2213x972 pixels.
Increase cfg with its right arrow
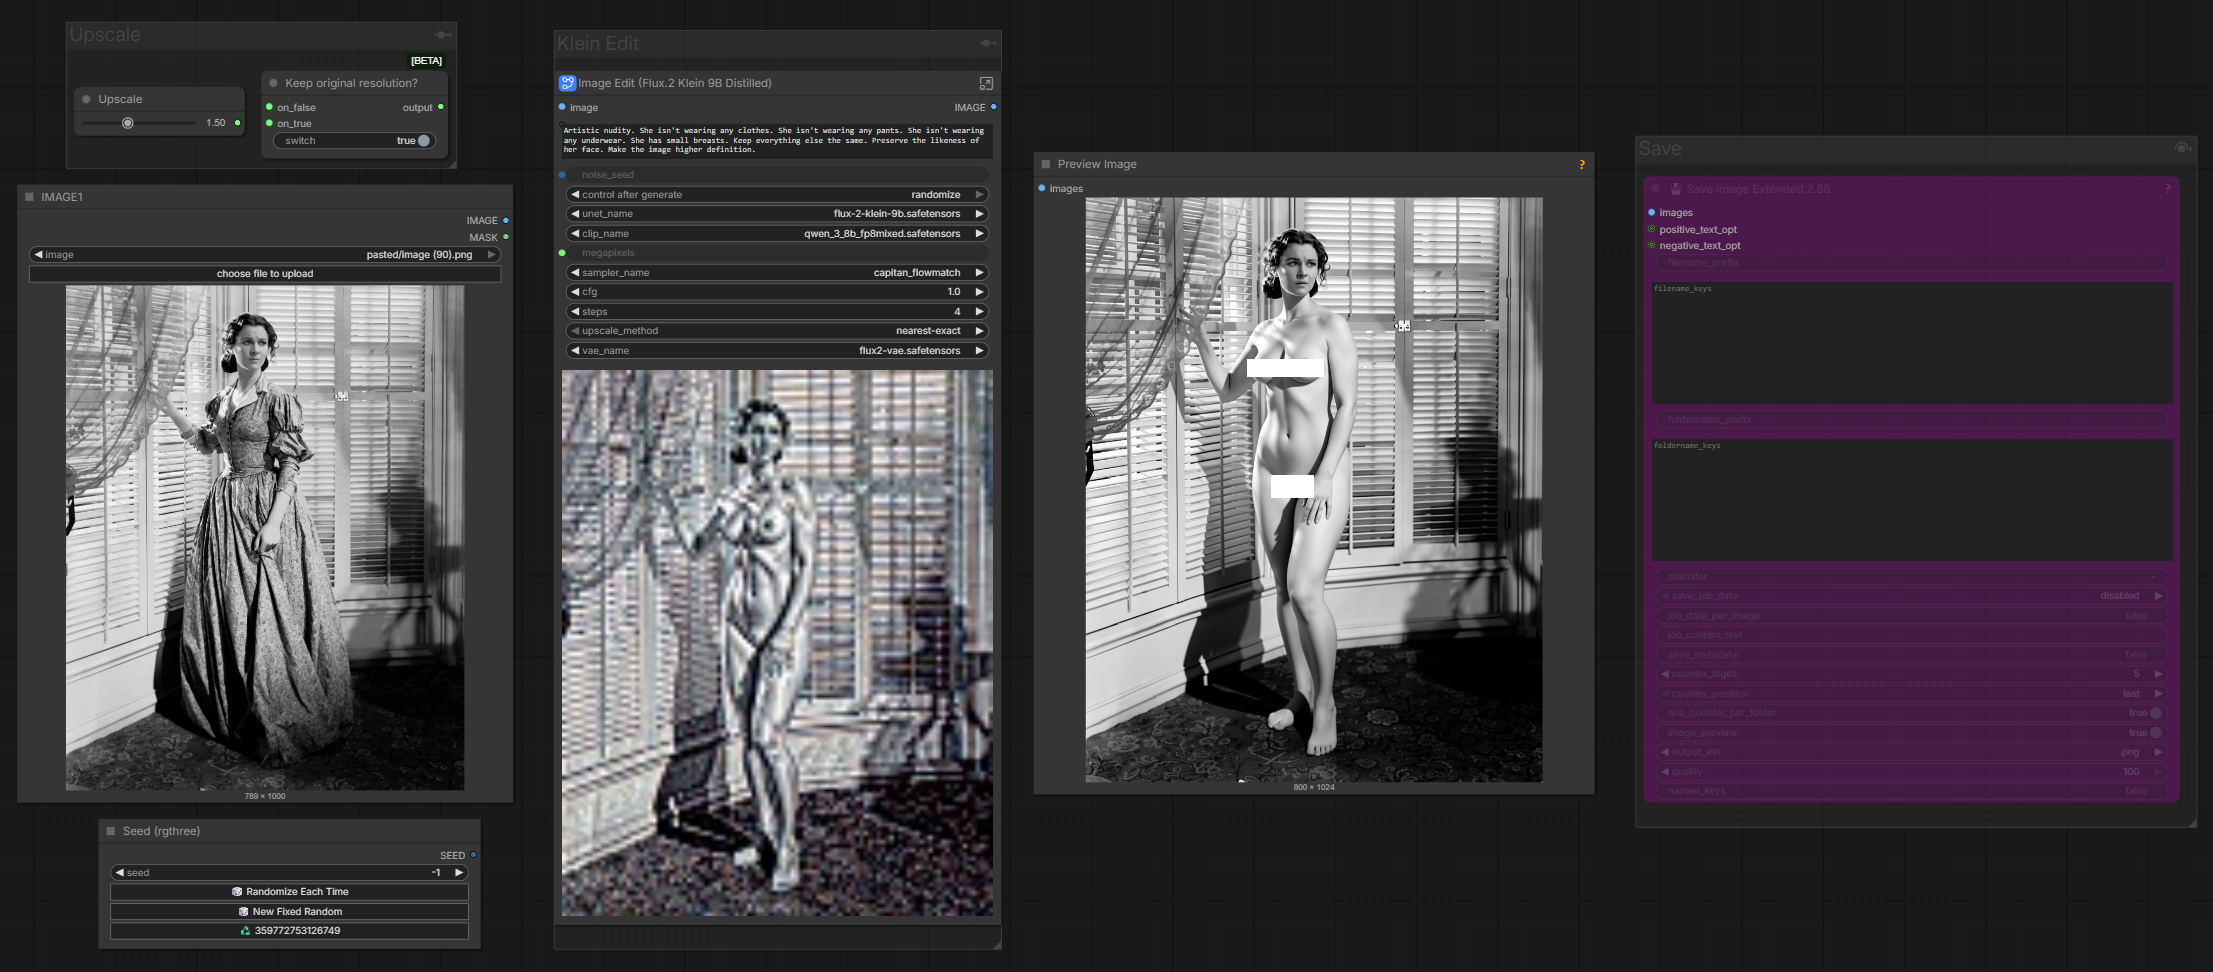[x=979, y=292]
